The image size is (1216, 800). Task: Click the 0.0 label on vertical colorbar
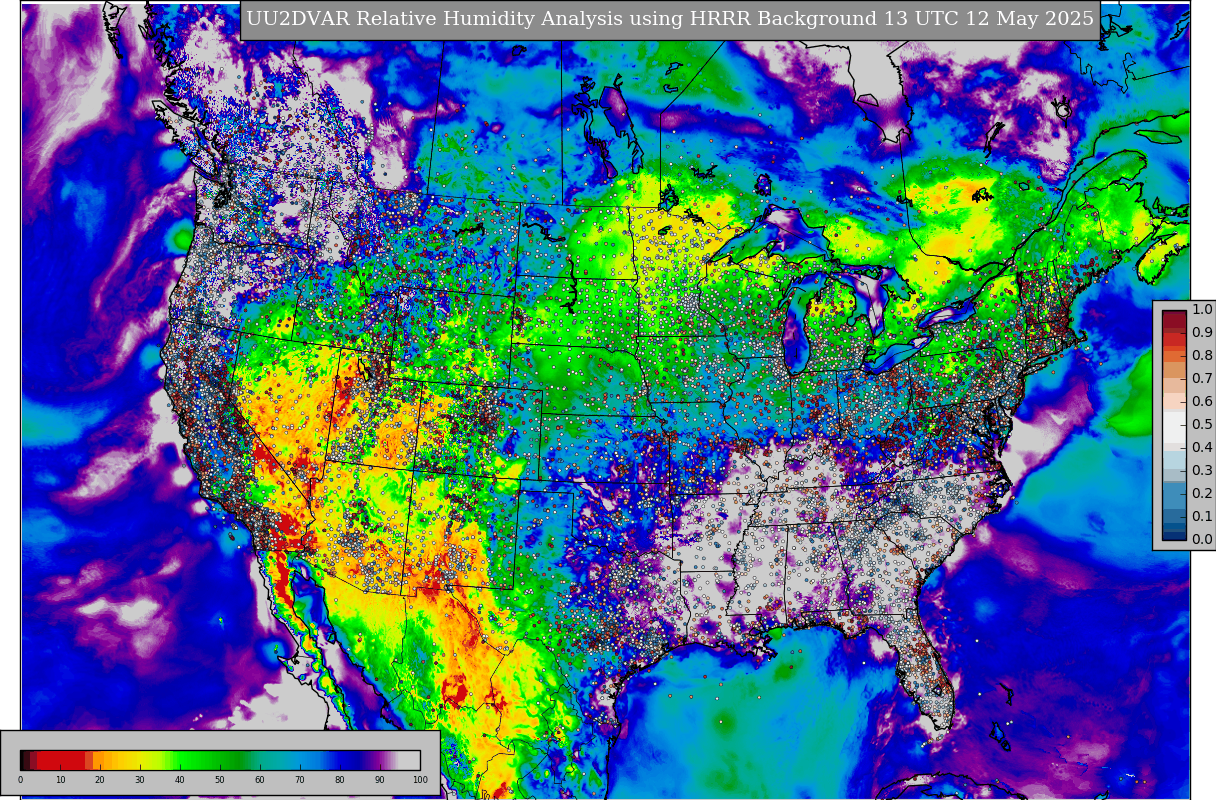[1202, 540]
